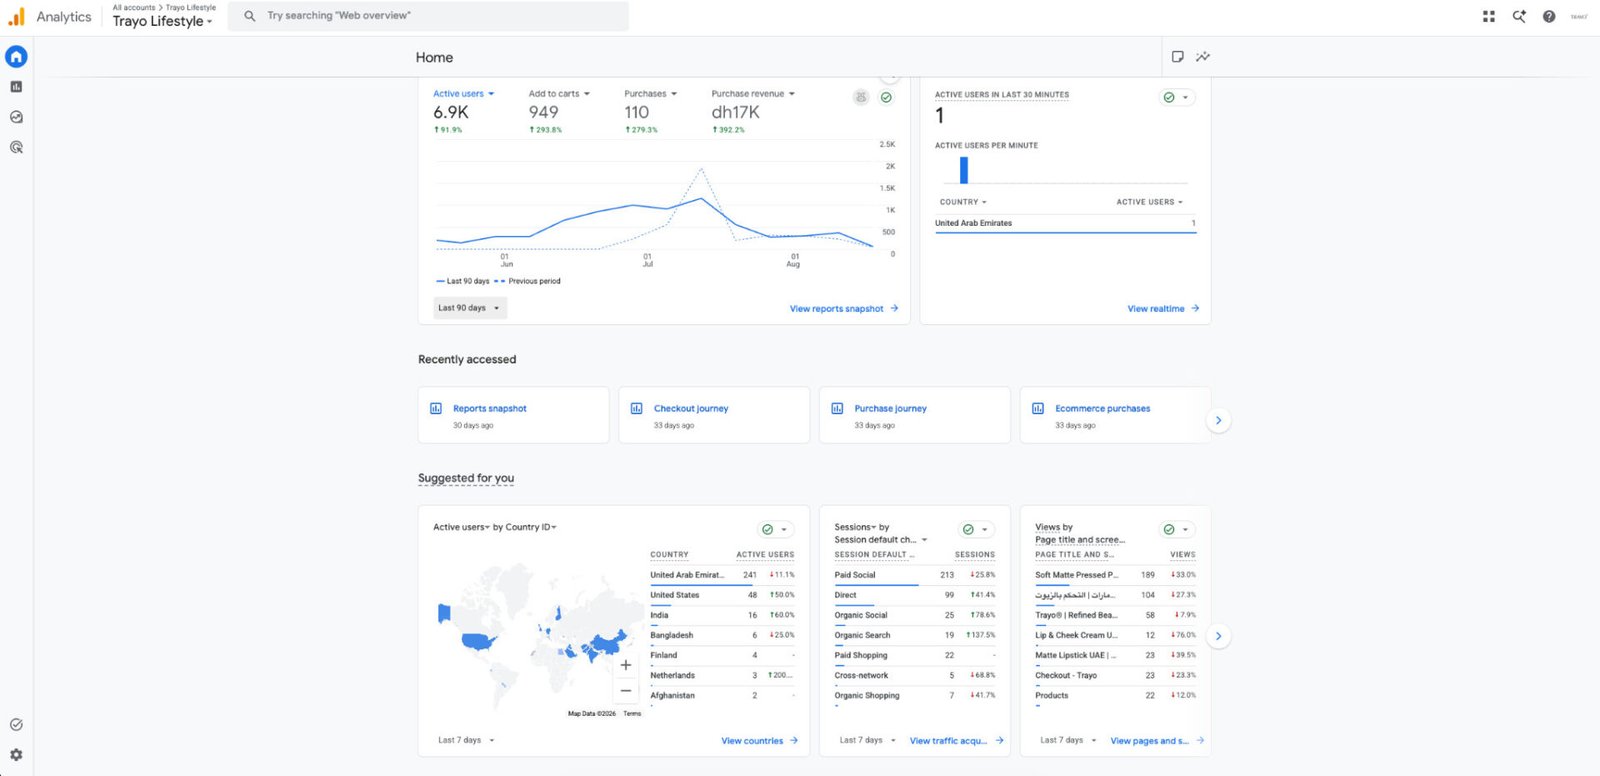Follow the View reports snapshot link

[x=844, y=309]
